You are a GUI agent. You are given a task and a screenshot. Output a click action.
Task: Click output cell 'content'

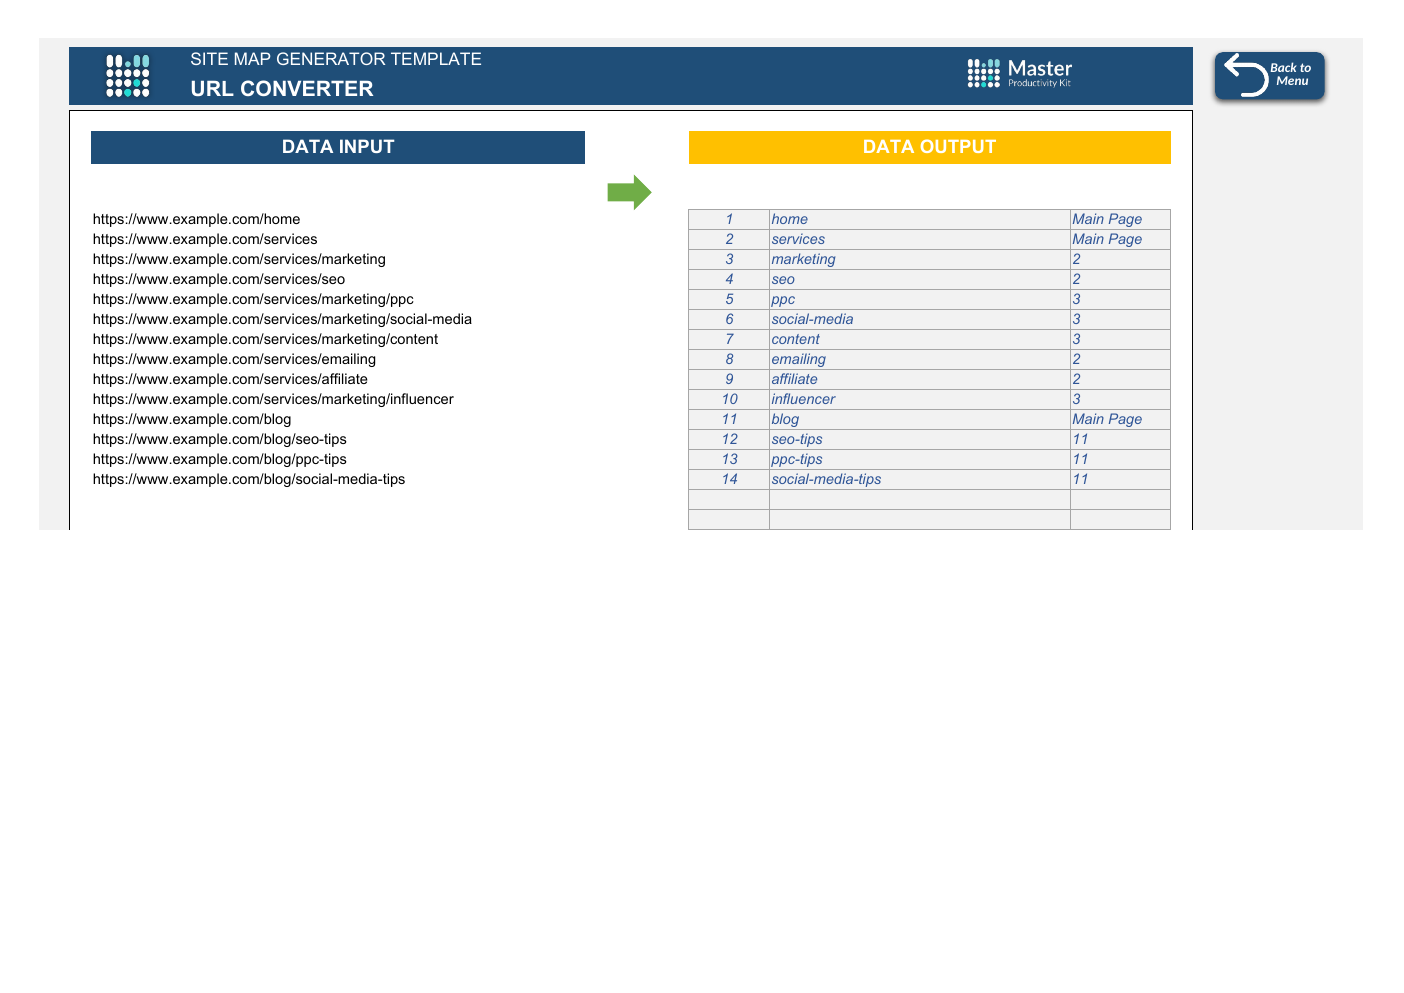tap(920, 339)
